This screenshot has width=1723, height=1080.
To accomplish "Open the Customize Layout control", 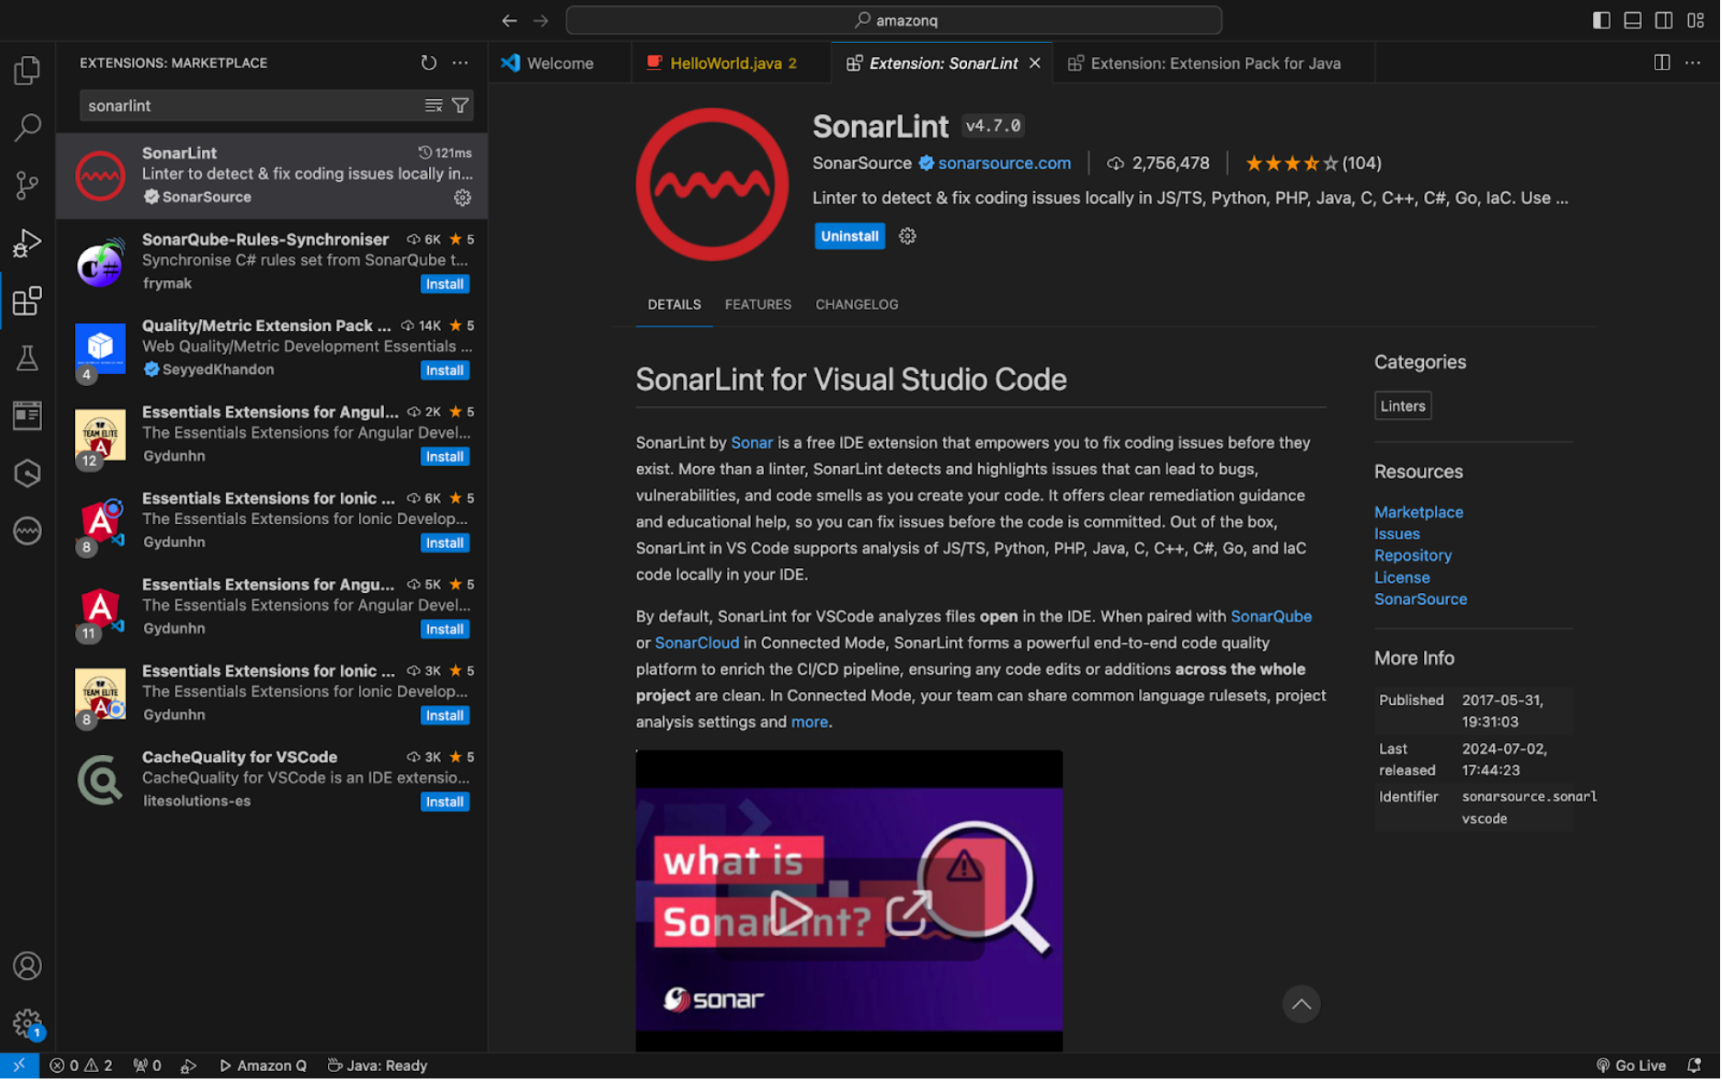I will [x=1695, y=19].
